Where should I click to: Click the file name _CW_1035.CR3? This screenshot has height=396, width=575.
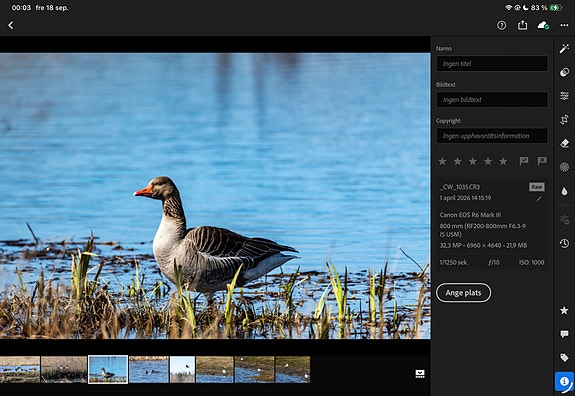[x=459, y=187]
